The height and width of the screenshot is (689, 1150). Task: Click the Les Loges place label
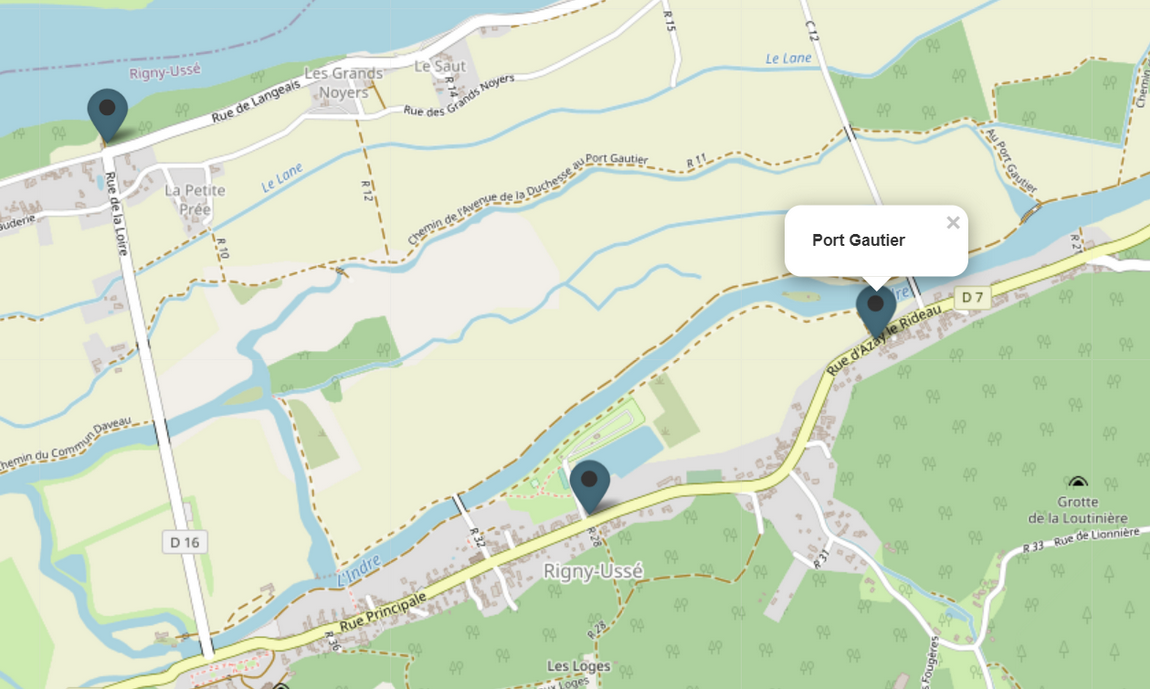pyautogui.click(x=579, y=666)
